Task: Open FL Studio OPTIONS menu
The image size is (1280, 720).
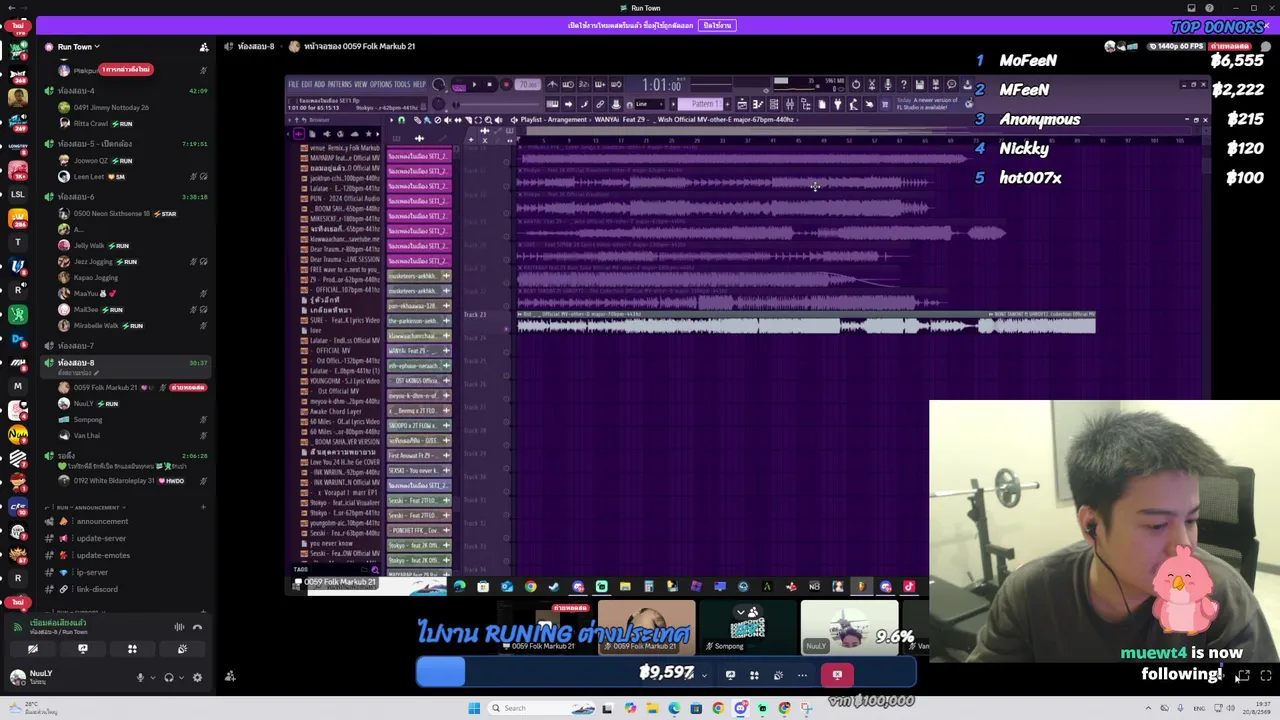Action: tap(381, 84)
